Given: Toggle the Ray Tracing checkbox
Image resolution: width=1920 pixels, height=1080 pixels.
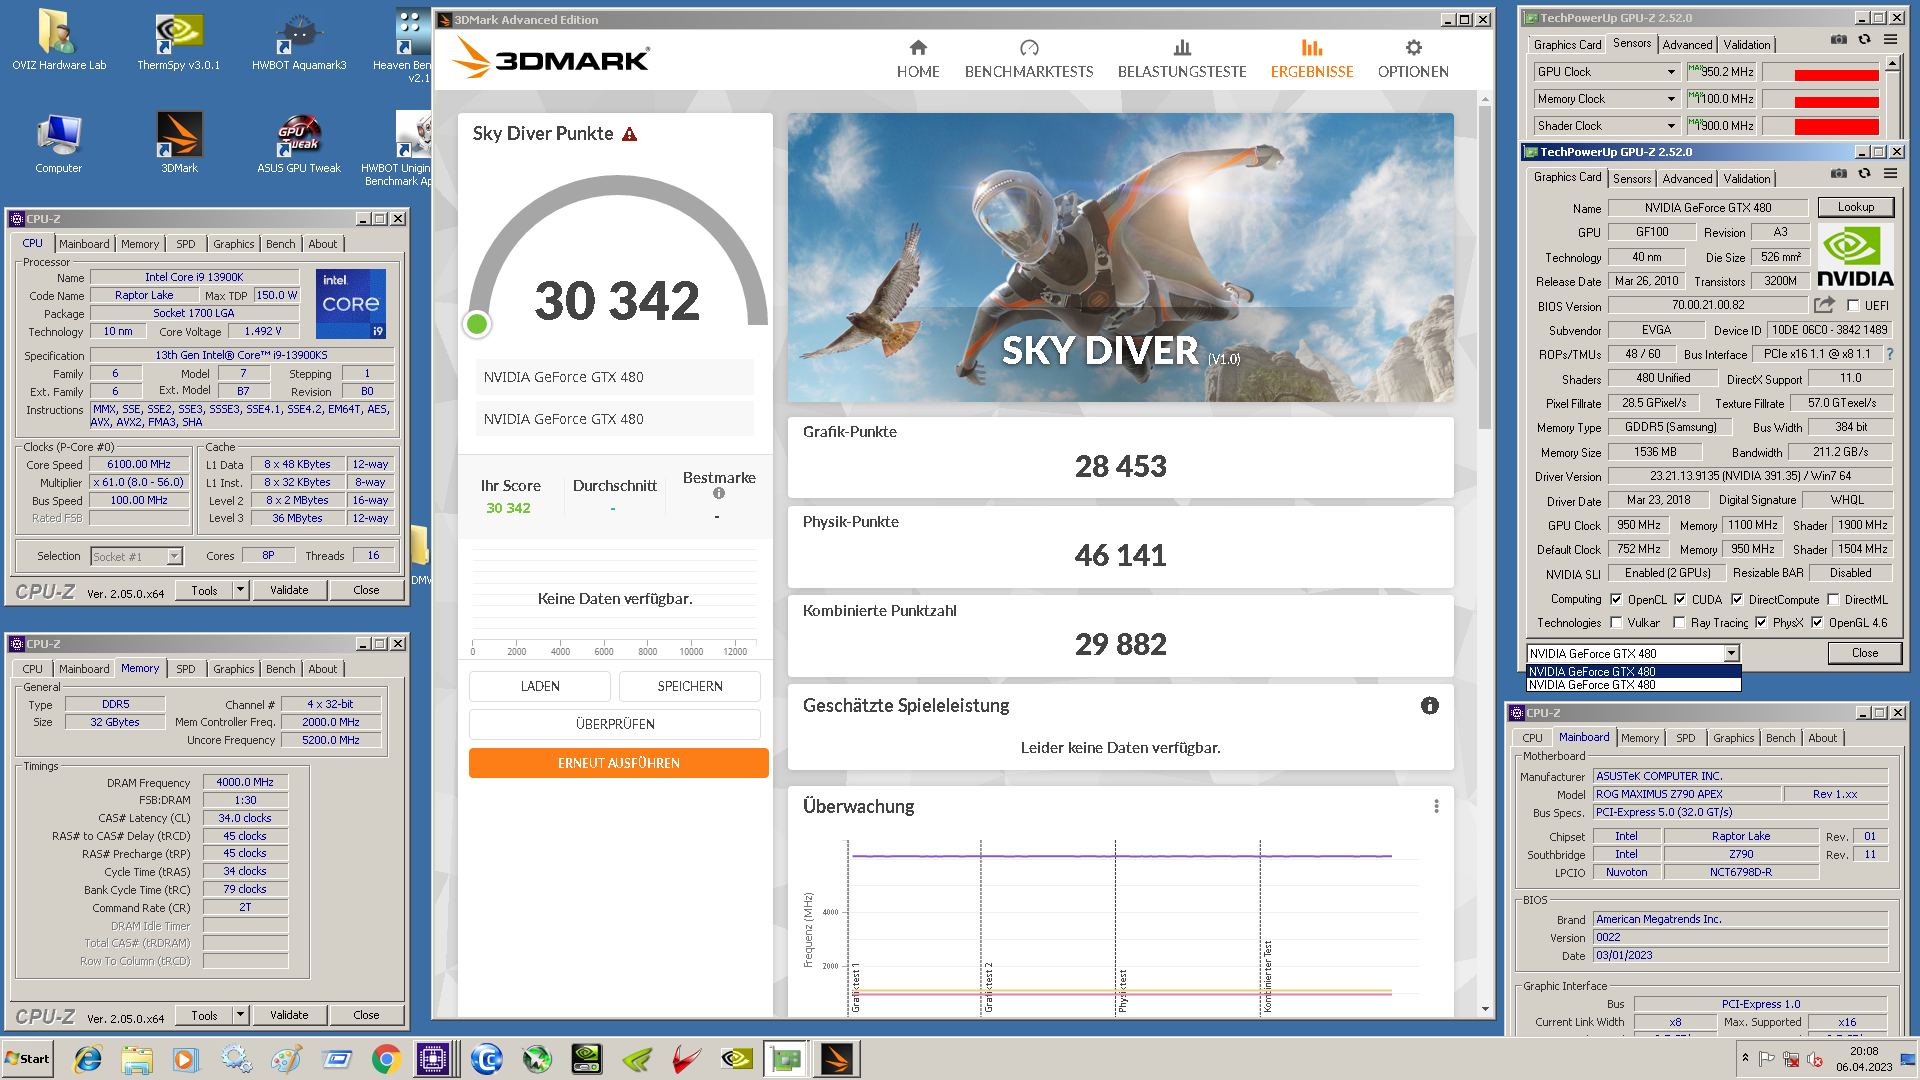Looking at the screenshot, I should click(1680, 623).
